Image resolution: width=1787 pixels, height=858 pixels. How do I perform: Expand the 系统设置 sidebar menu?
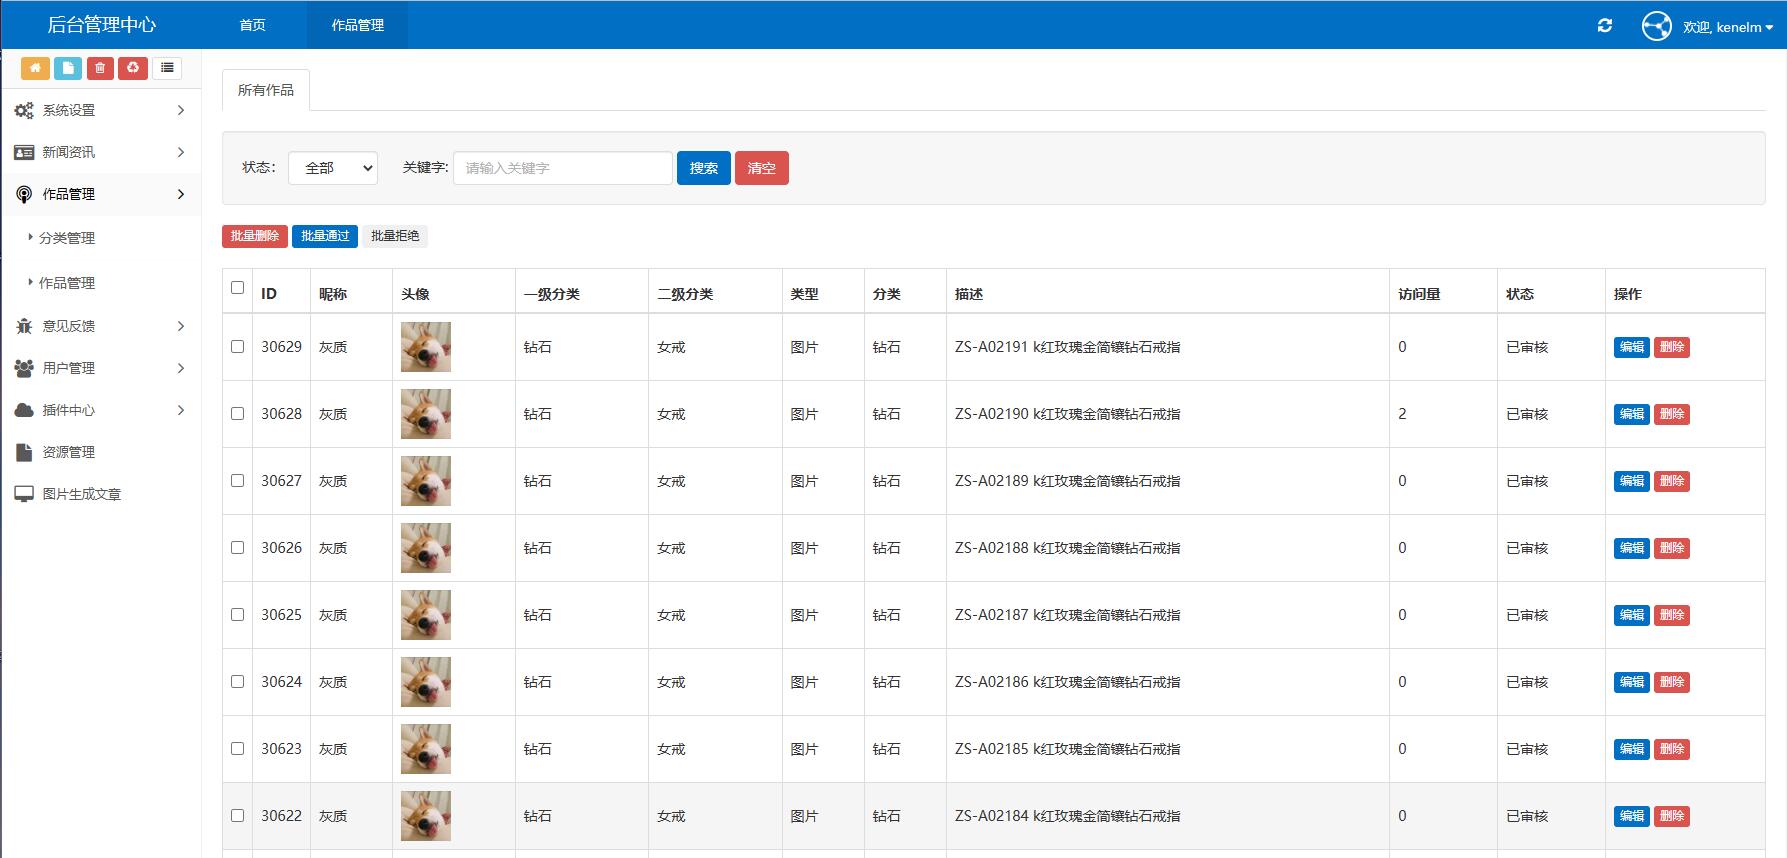tap(100, 110)
